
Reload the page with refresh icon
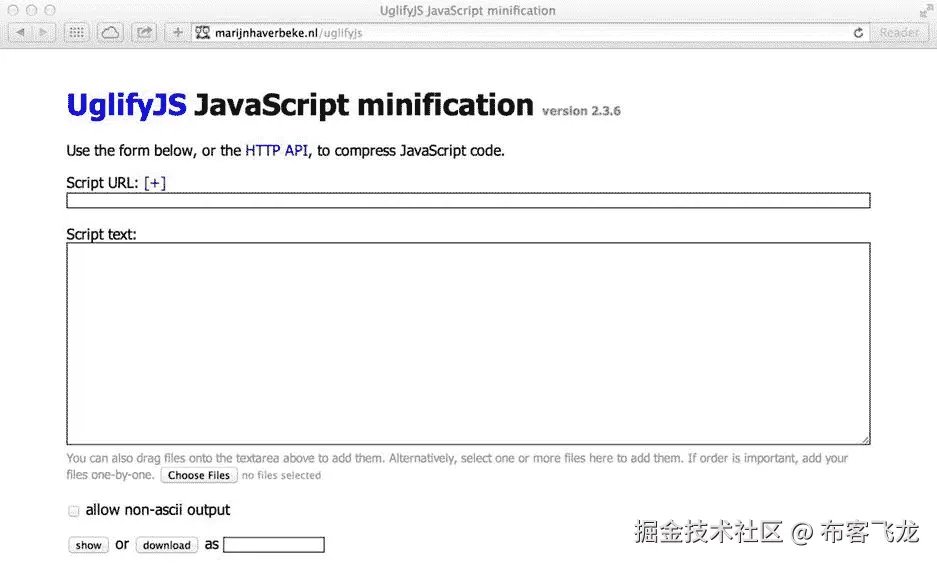(858, 33)
